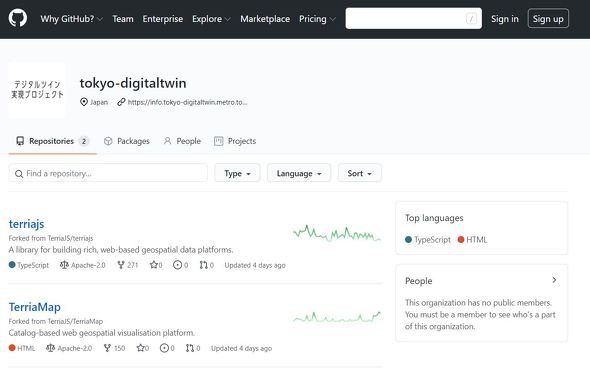Click the Apache-2.0 license on terriajs
Image resolution: width=590 pixels, height=374 pixels.
pos(83,265)
